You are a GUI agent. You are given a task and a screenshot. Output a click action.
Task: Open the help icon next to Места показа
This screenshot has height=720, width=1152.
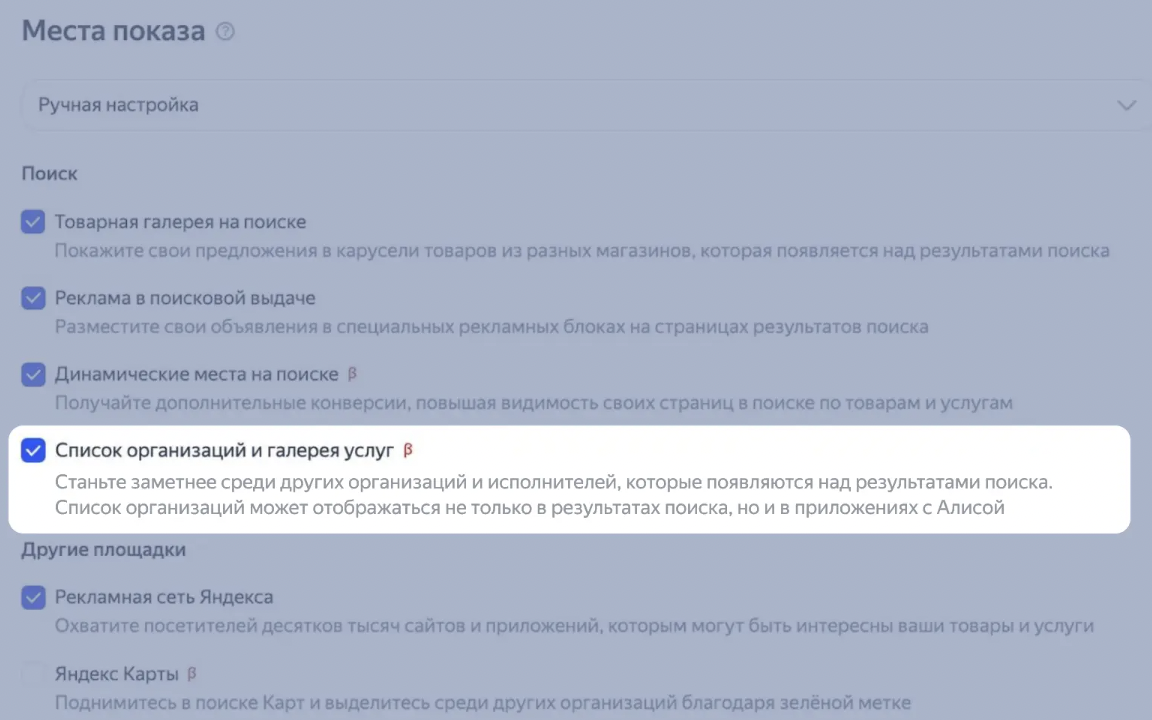pyautogui.click(x=225, y=32)
